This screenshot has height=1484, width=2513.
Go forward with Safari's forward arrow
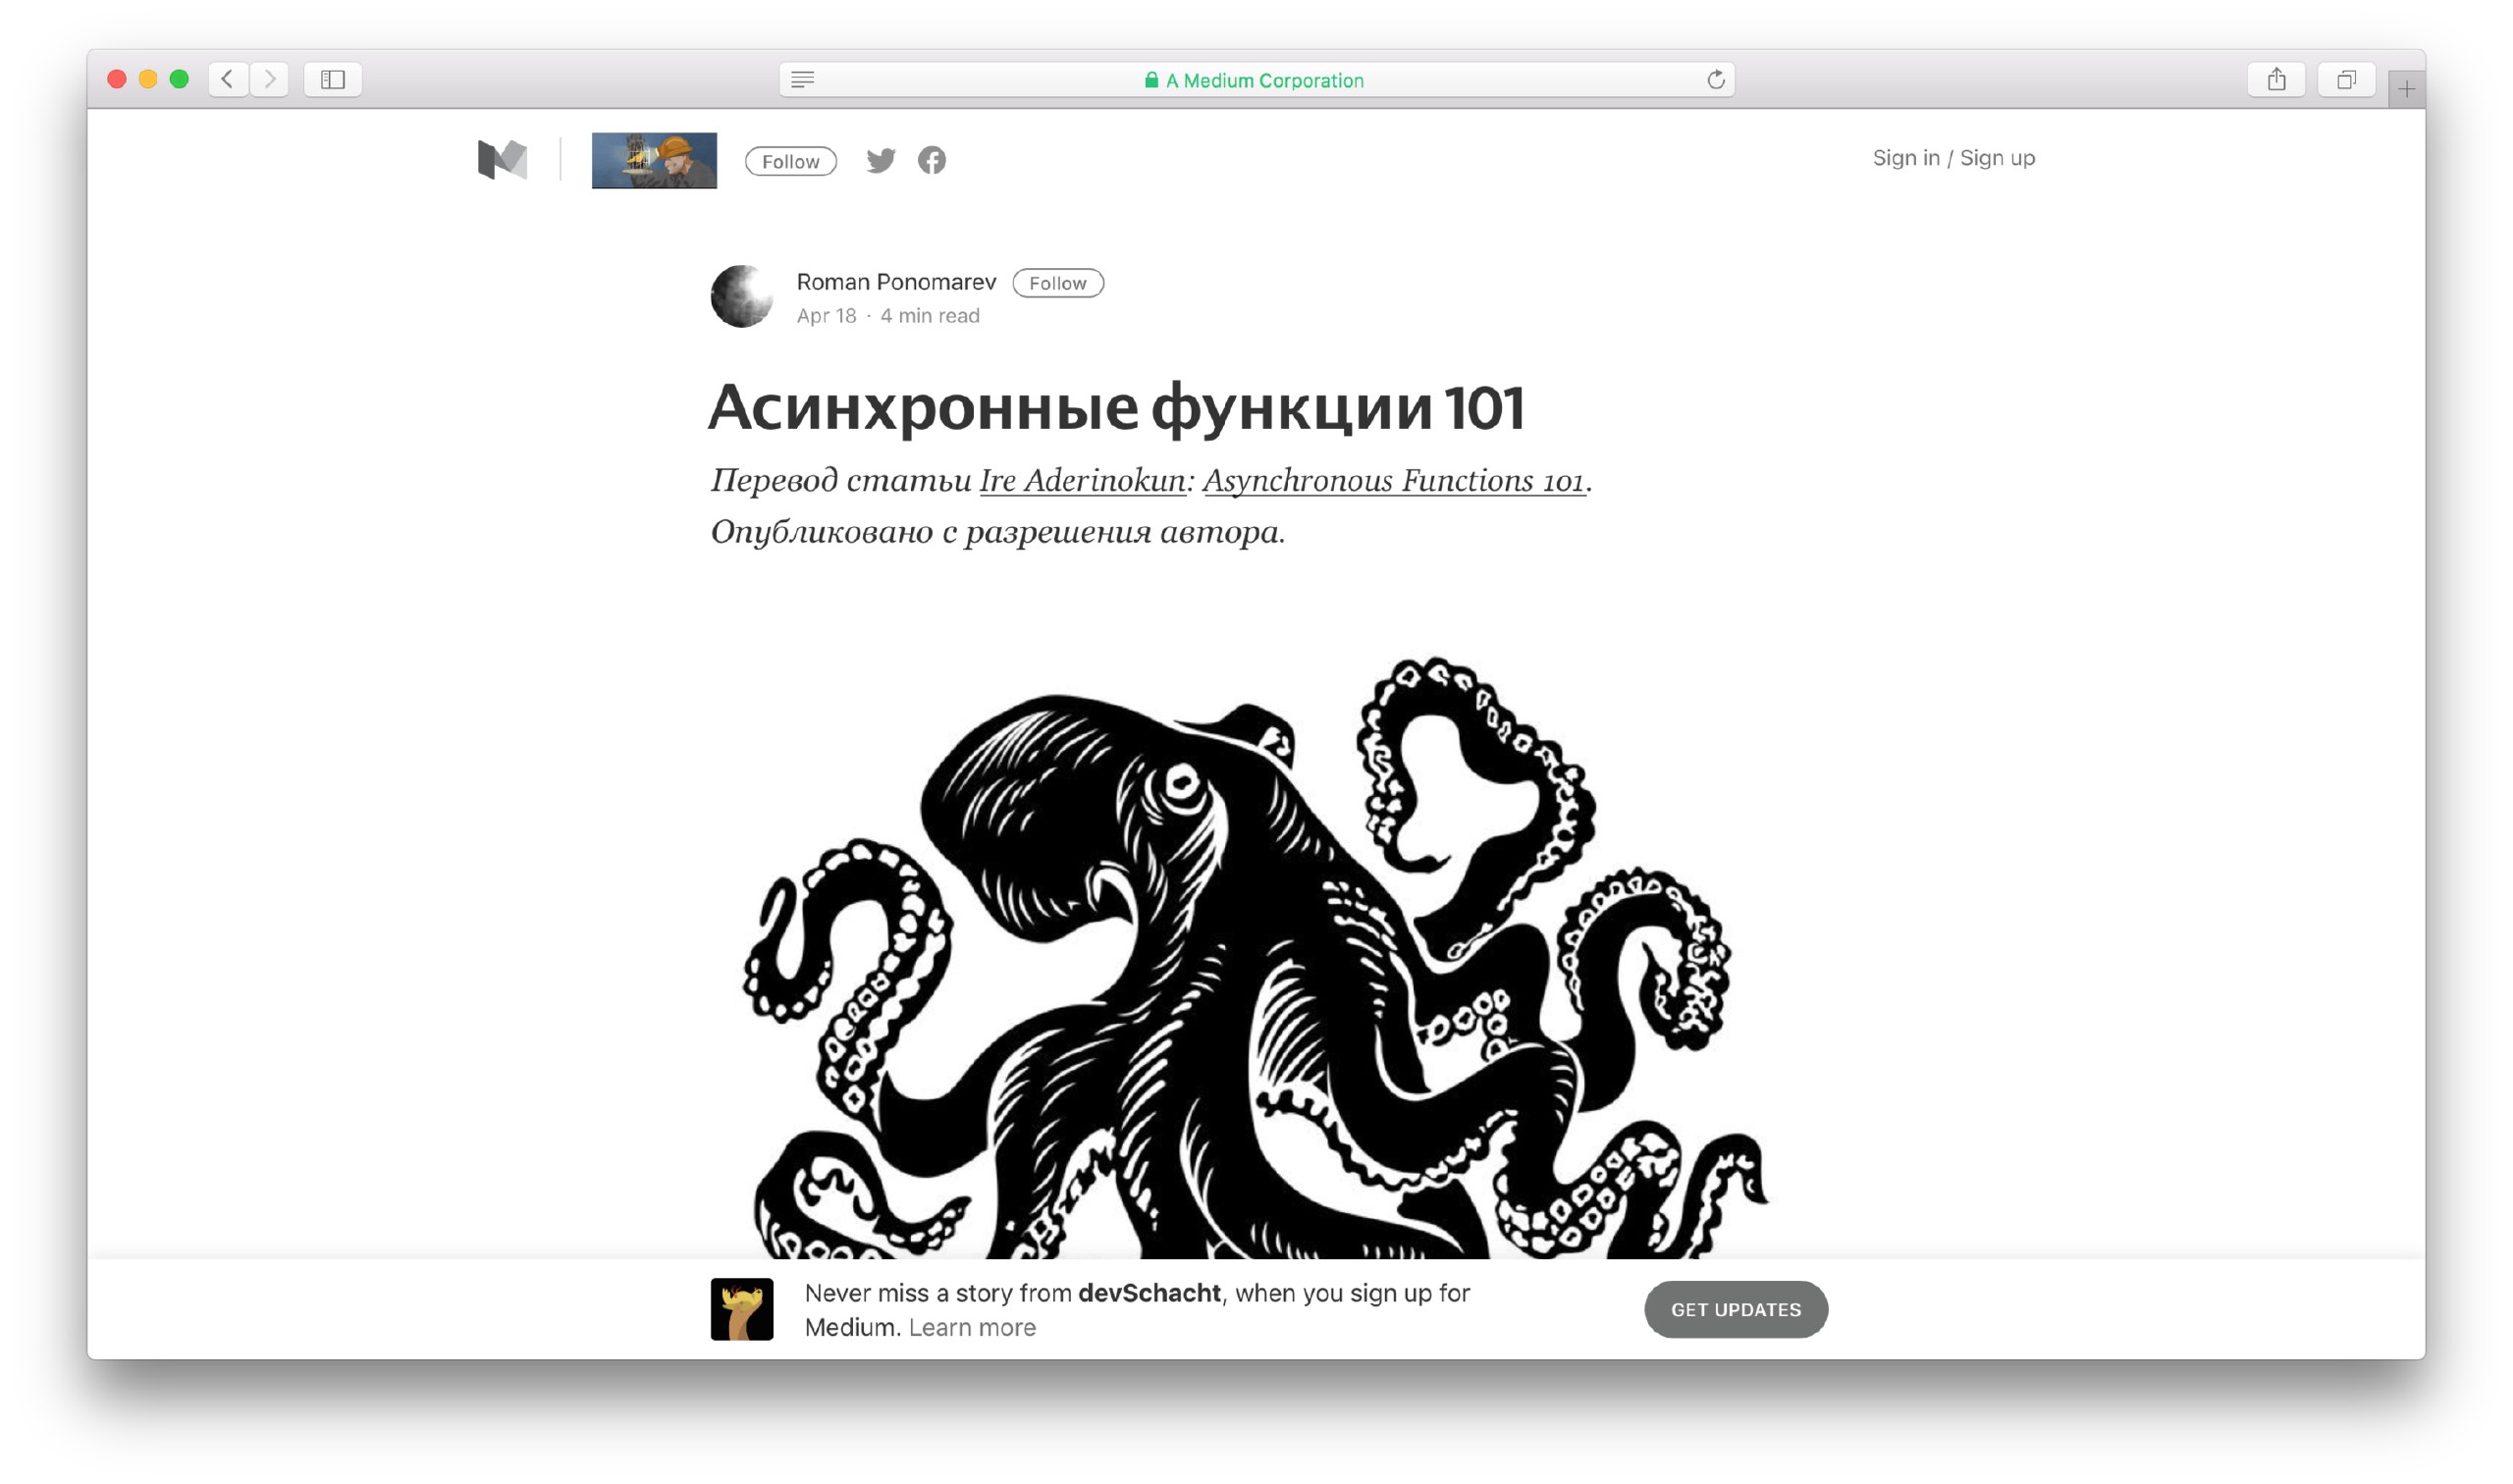[x=270, y=79]
